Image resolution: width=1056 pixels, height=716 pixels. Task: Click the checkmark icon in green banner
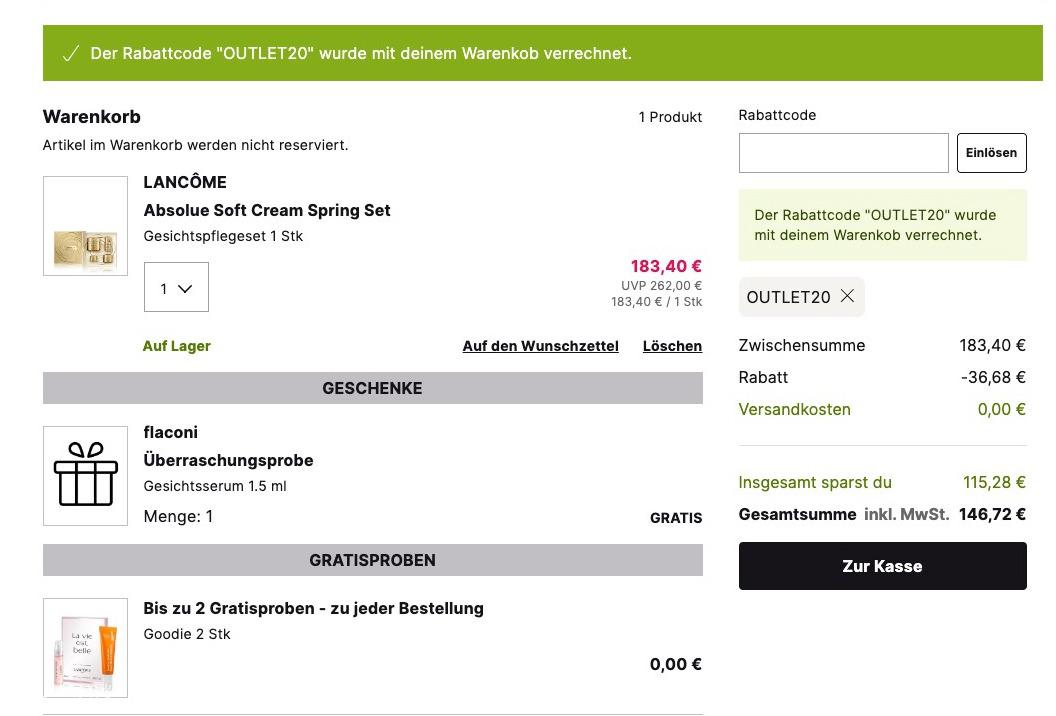[x=71, y=54]
